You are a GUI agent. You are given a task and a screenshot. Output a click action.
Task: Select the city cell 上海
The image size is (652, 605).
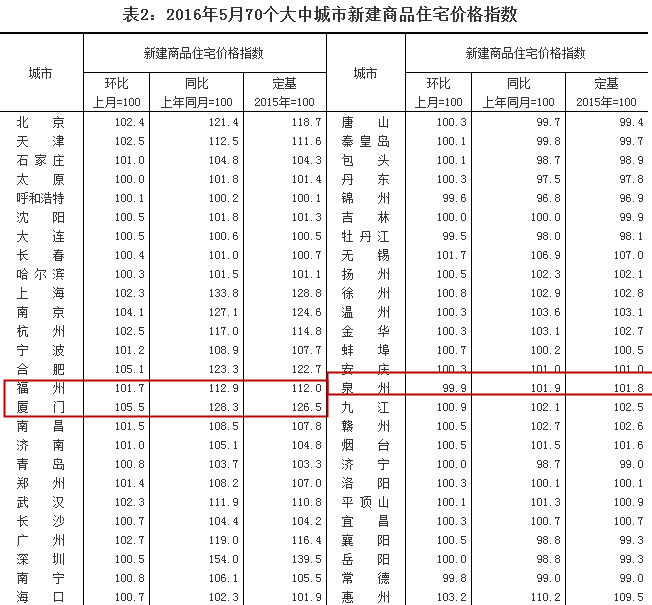coord(40,294)
